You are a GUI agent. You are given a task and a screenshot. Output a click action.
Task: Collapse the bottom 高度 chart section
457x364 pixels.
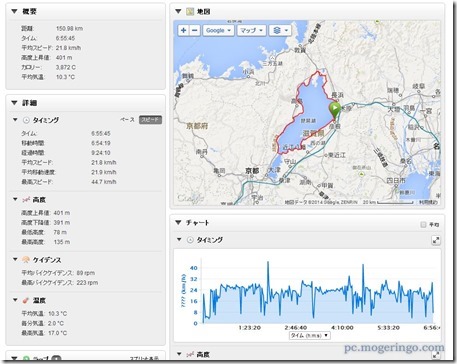click(179, 354)
